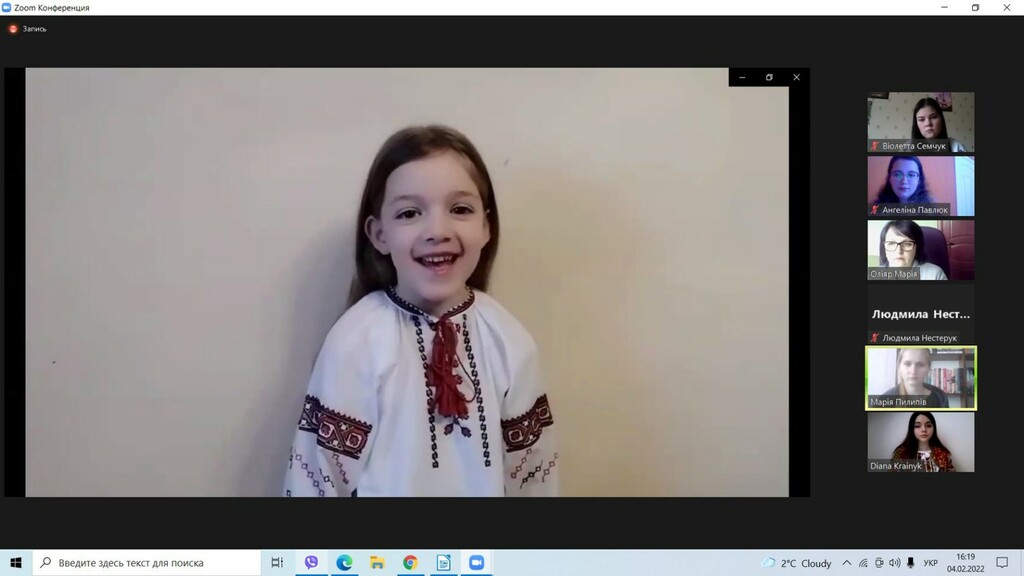Open Task View on the taskbar
The height and width of the screenshot is (576, 1024).
click(x=277, y=563)
